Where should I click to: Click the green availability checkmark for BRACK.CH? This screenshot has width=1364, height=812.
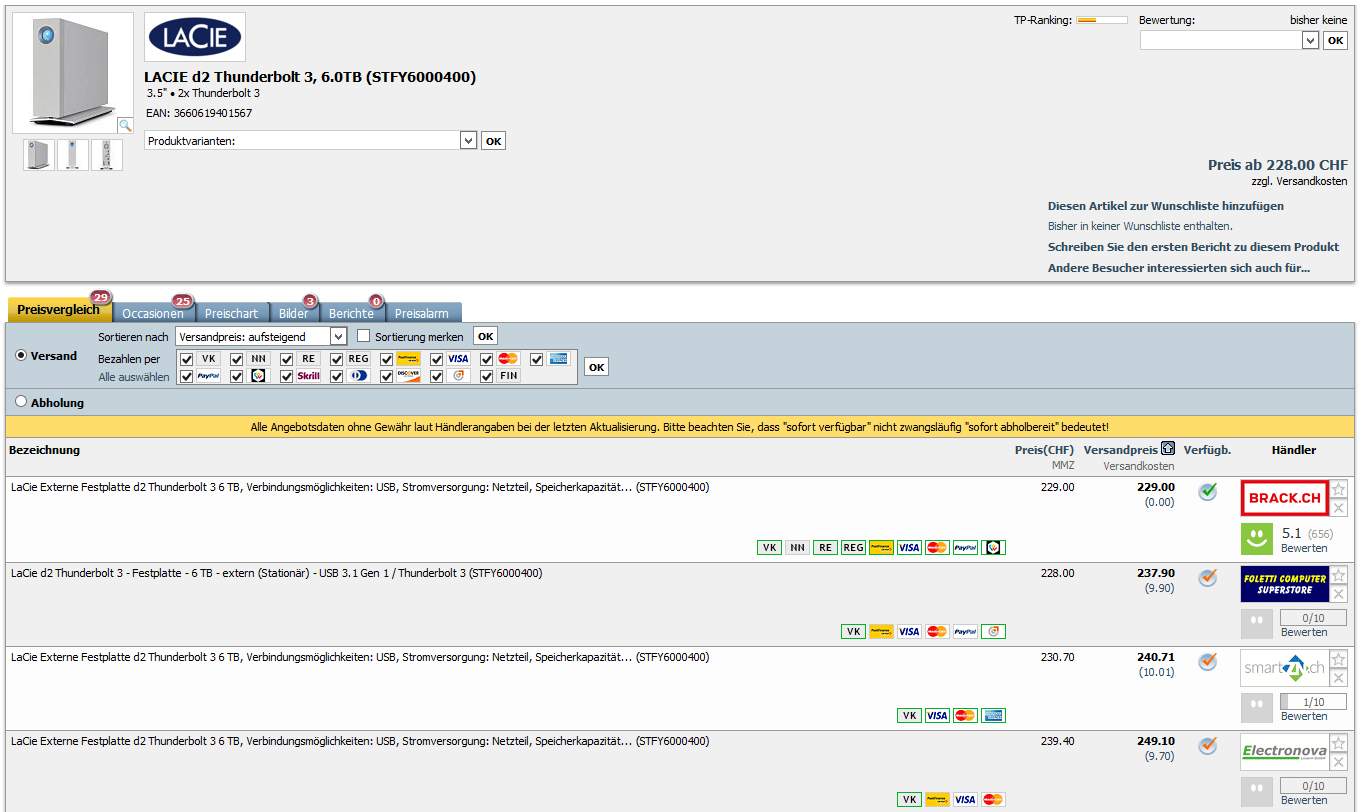tap(1208, 491)
